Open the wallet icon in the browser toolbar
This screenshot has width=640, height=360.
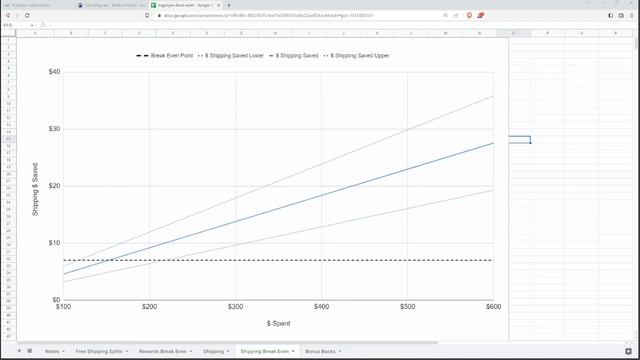click(621, 16)
